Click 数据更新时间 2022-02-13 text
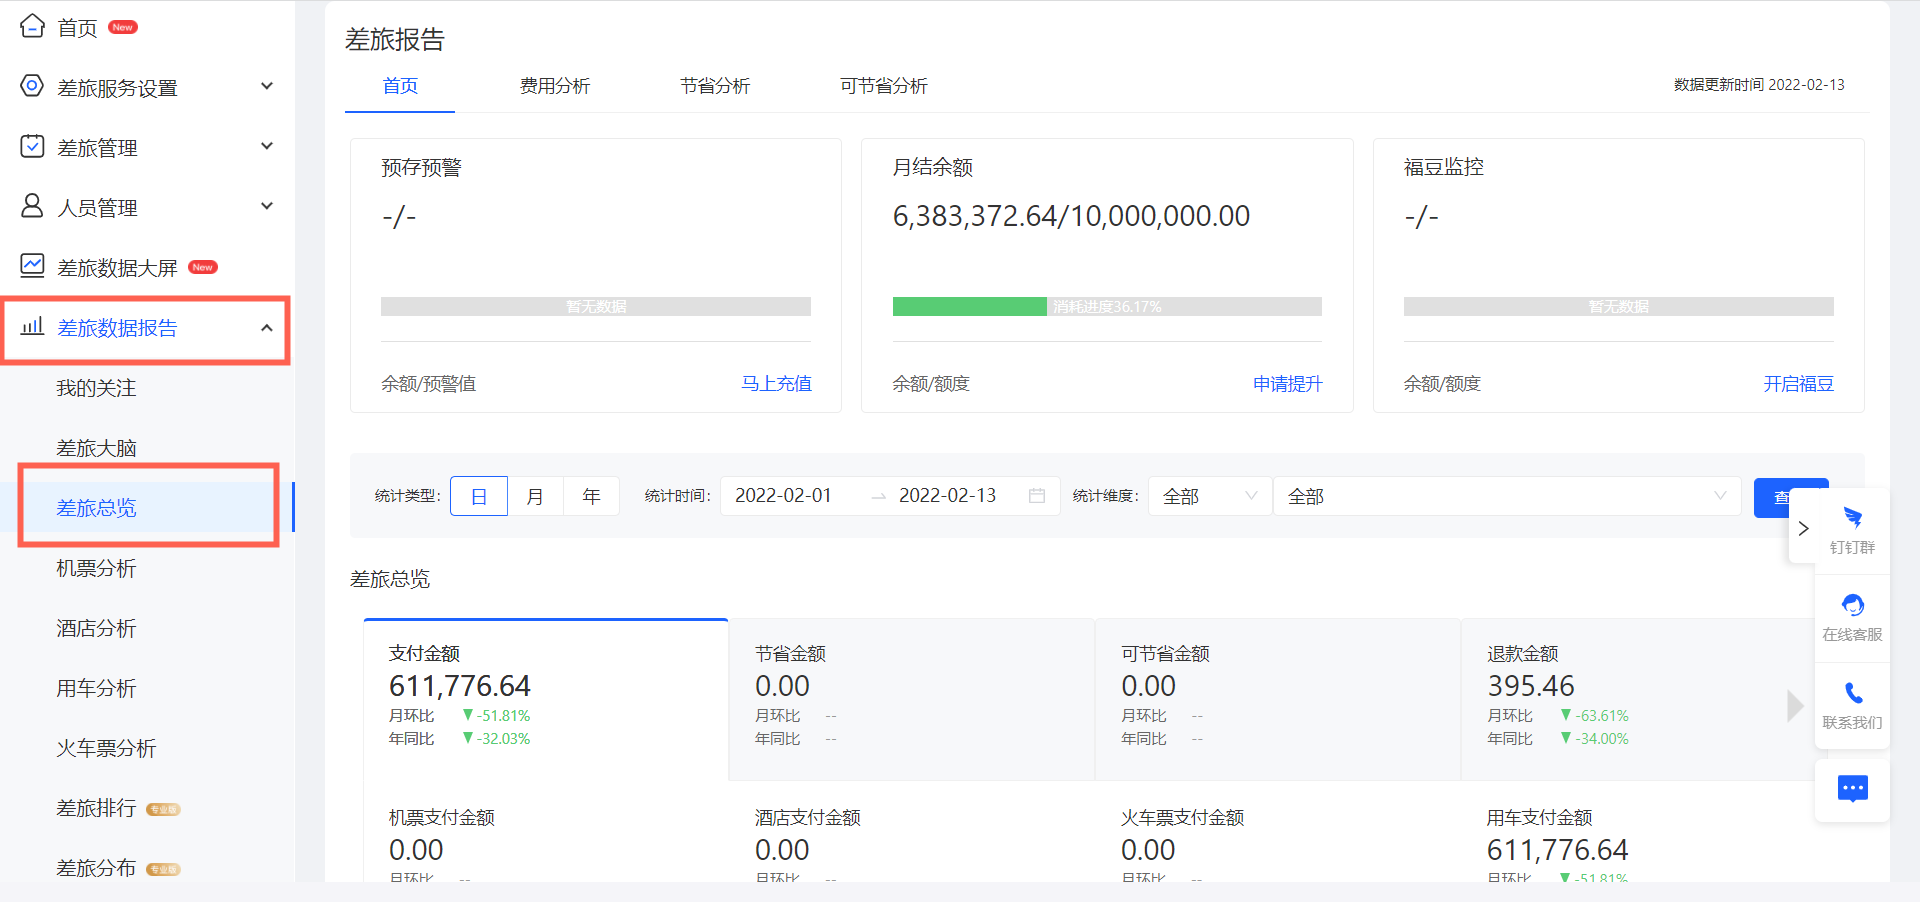This screenshot has height=902, width=1920. 1759,85
